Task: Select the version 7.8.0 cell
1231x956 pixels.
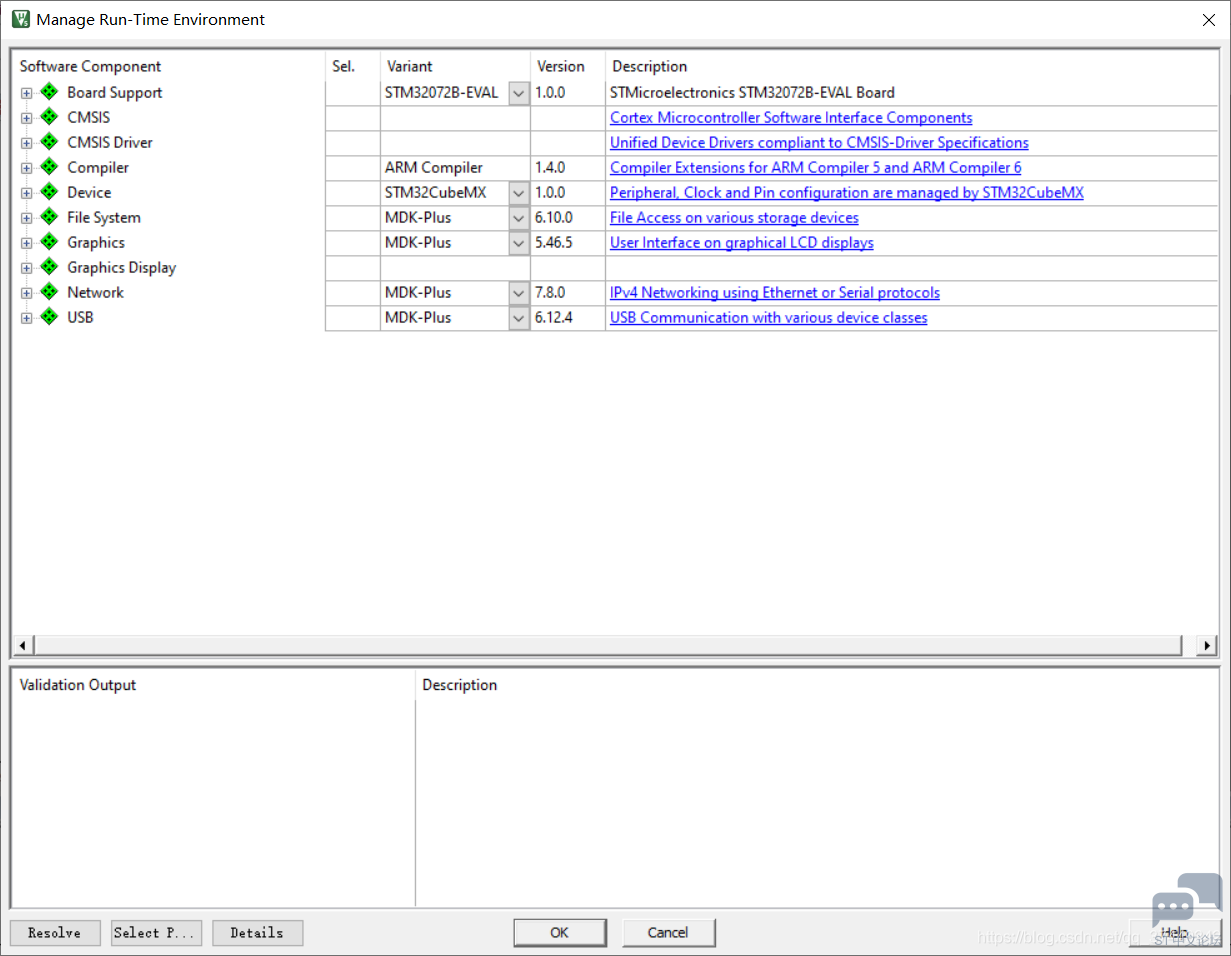Action: [568, 293]
